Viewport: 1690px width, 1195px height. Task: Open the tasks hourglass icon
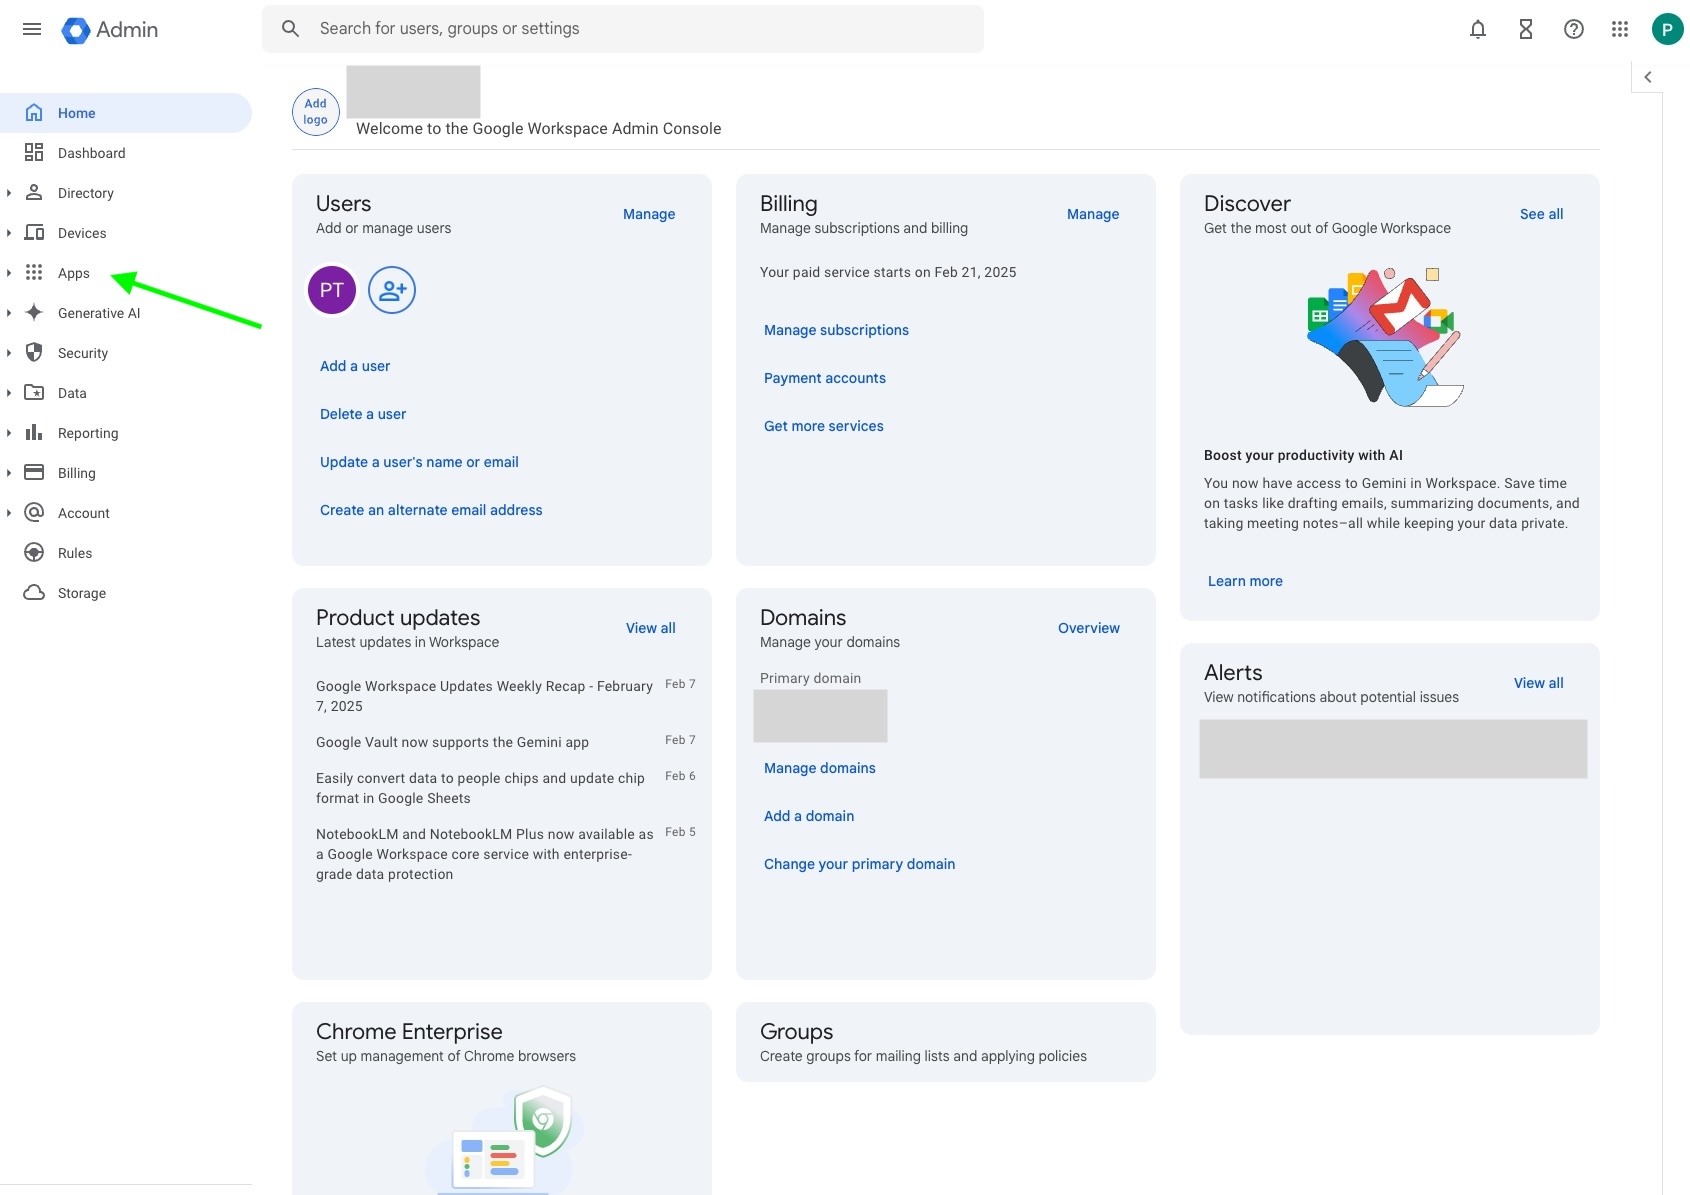click(x=1526, y=29)
